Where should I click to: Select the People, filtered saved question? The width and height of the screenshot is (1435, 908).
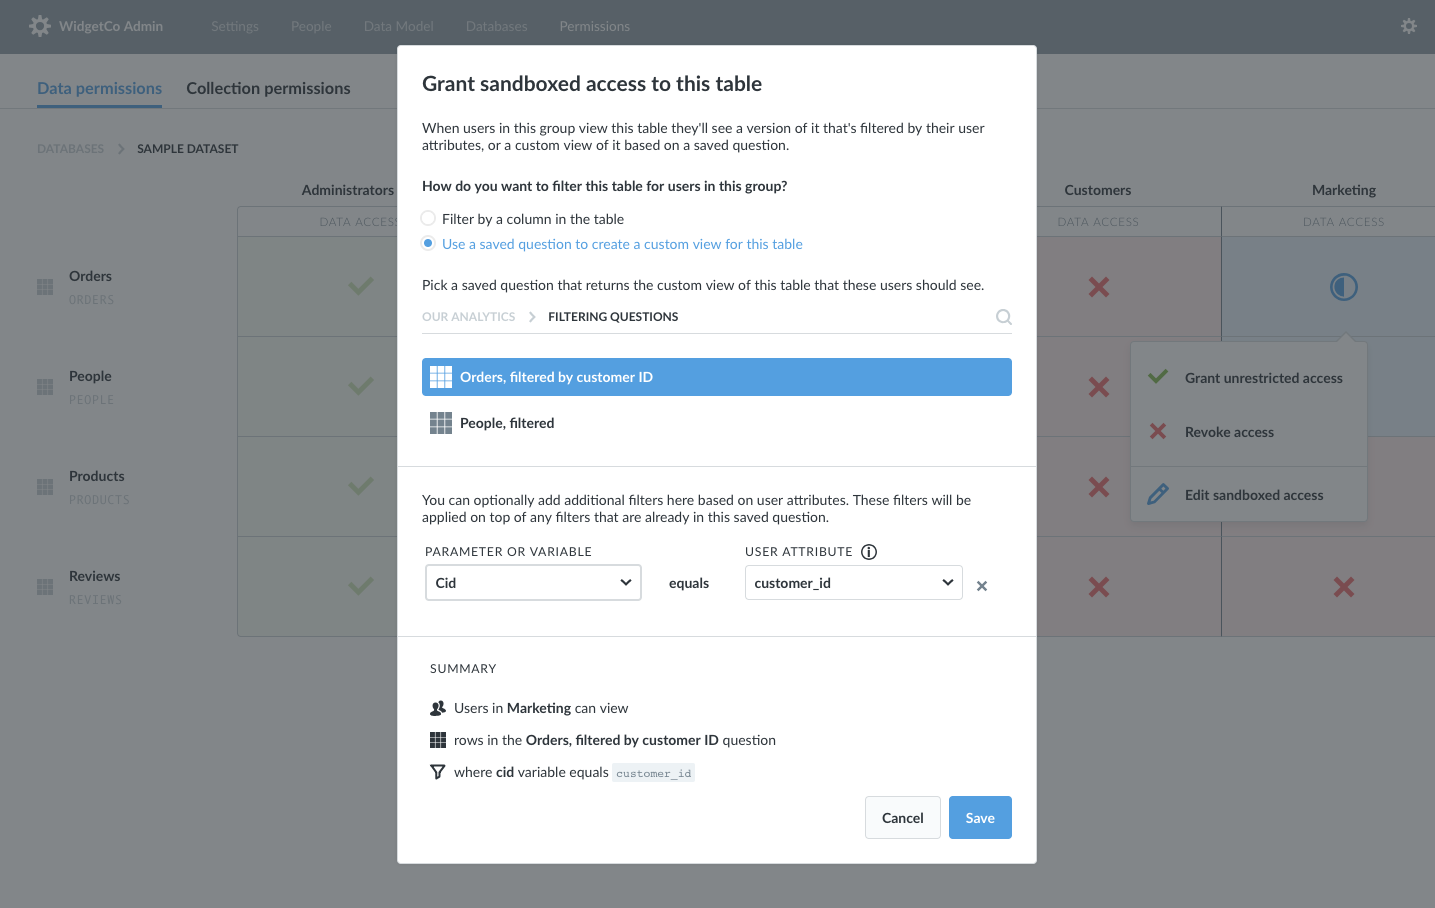(717, 423)
